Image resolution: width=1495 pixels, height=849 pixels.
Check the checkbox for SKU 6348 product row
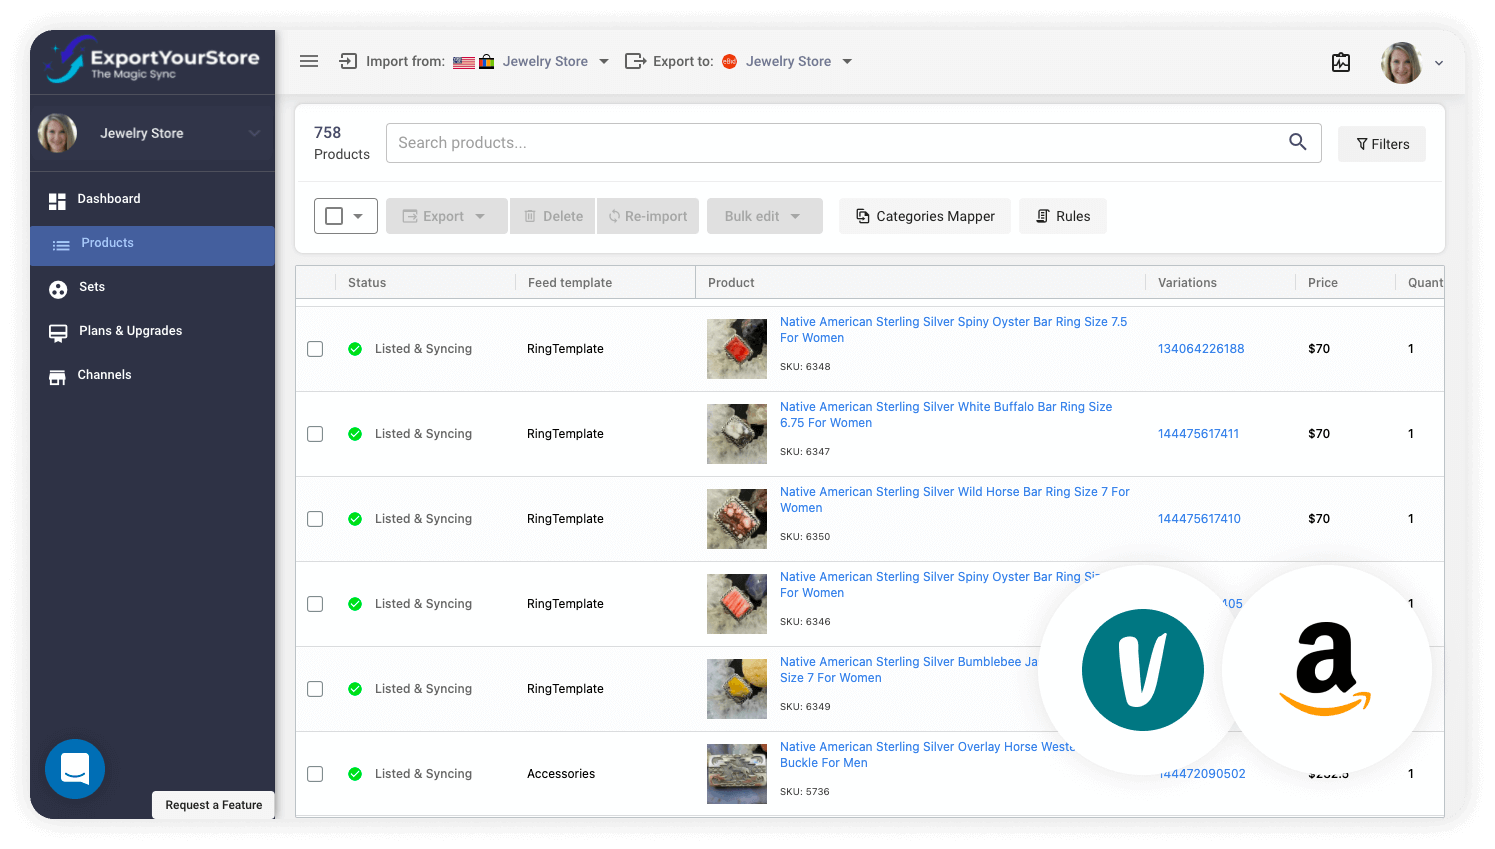pos(315,348)
